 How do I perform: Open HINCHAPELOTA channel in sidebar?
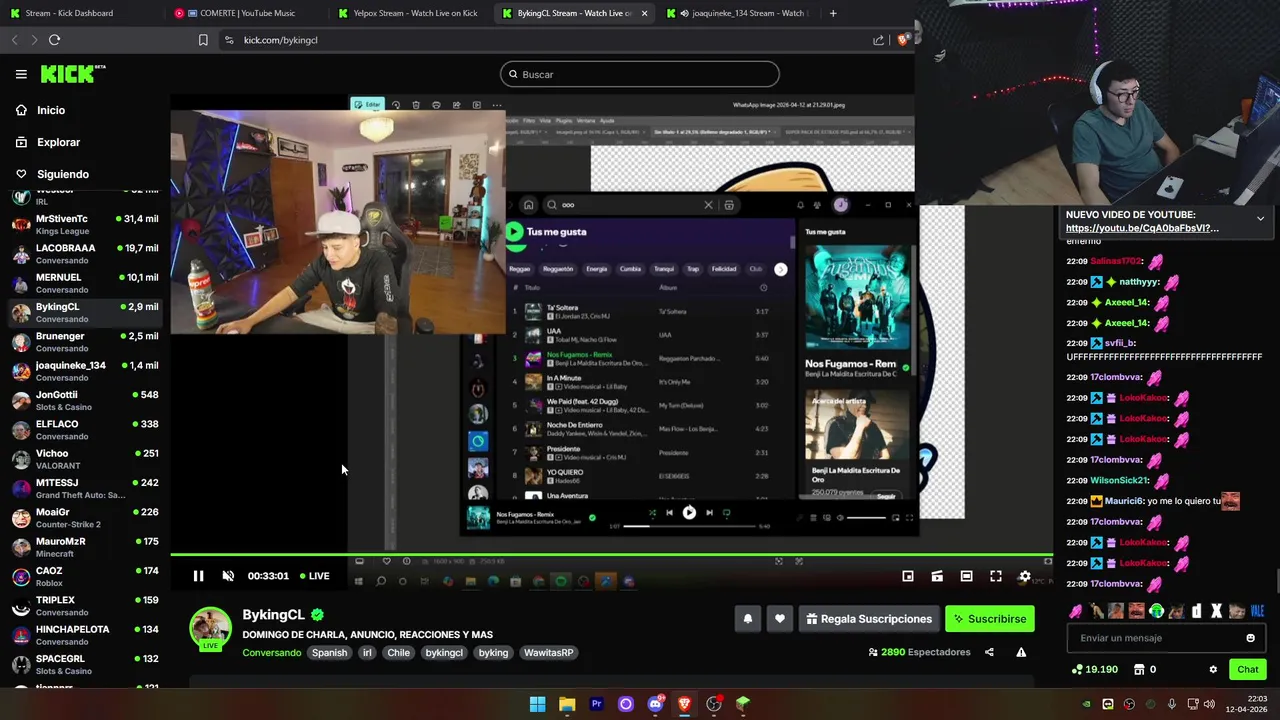[x=85, y=635]
